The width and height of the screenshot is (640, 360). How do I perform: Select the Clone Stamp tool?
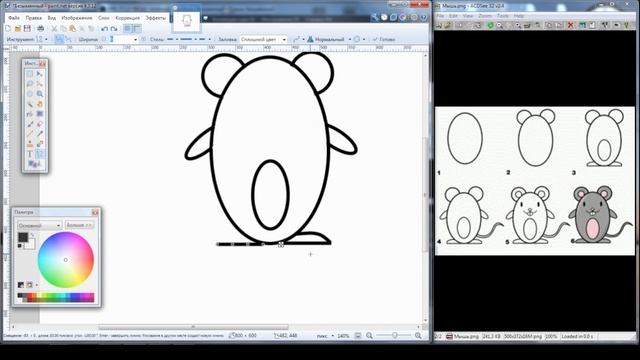(x=30, y=144)
